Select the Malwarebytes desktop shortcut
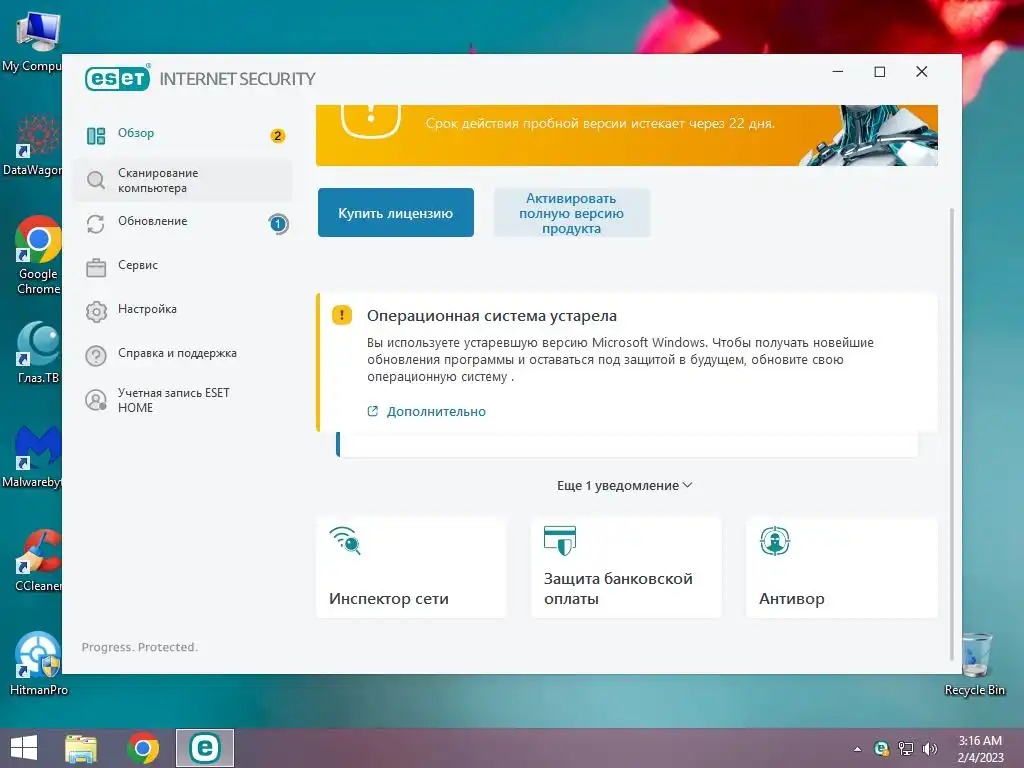 31,456
